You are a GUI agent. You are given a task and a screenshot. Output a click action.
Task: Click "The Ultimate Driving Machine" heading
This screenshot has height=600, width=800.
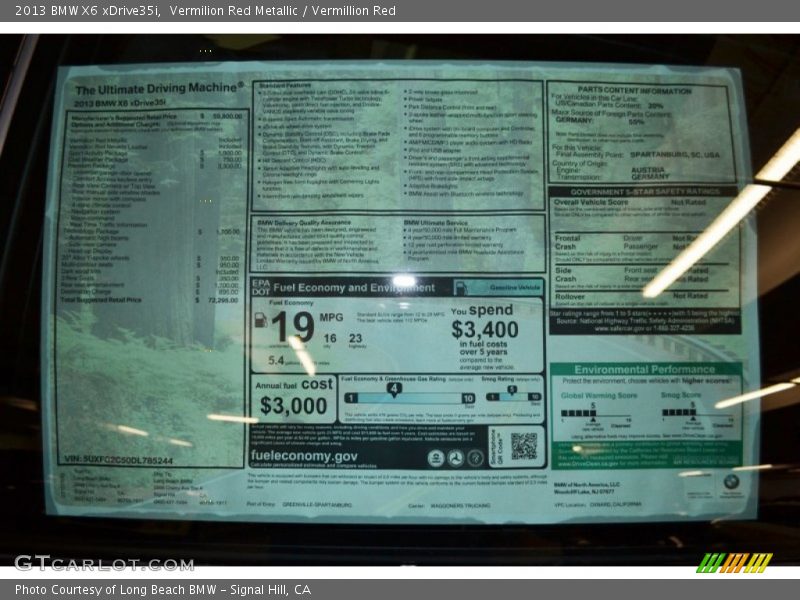159,89
